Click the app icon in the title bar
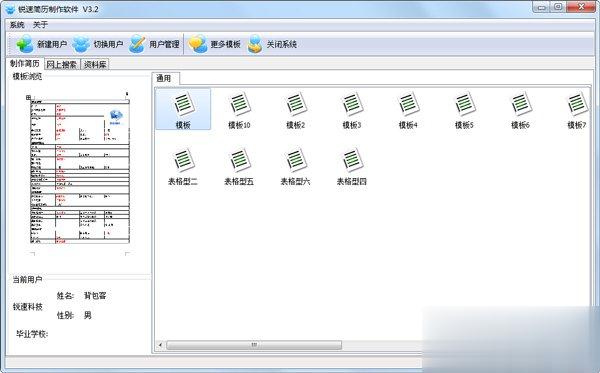600x373 pixels. 10,9
